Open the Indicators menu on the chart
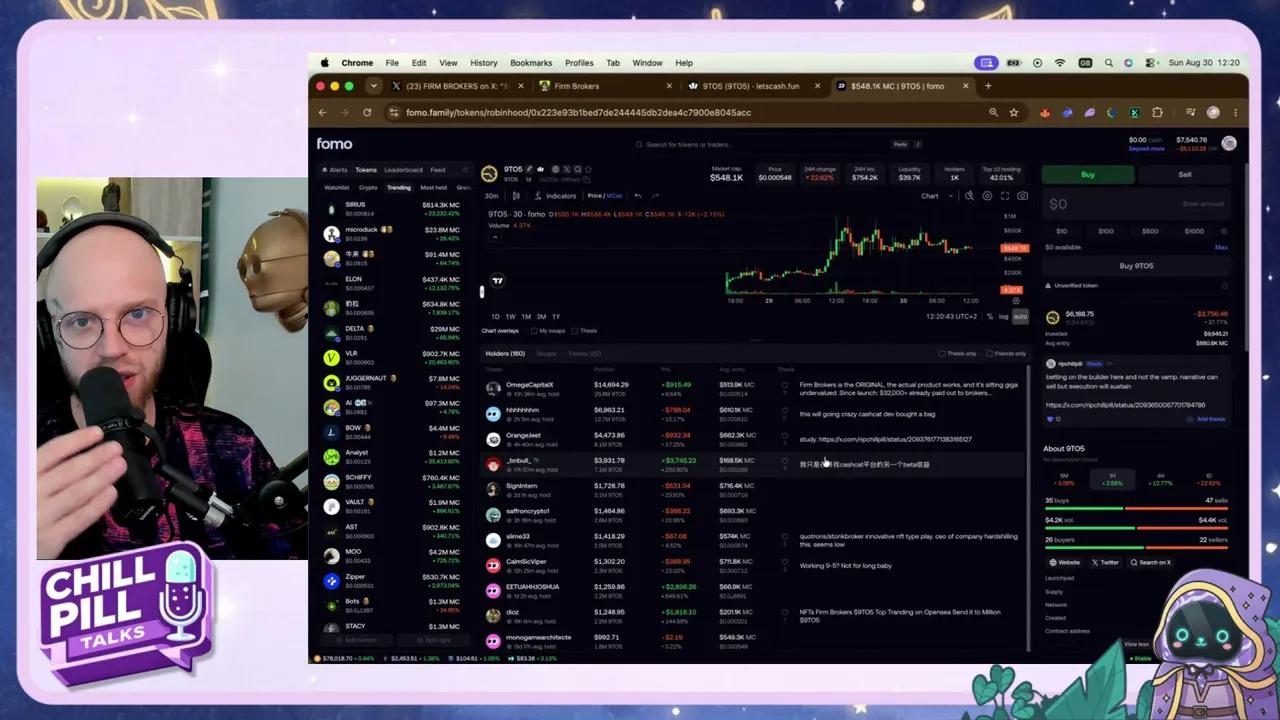 click(x=555, y=196)
